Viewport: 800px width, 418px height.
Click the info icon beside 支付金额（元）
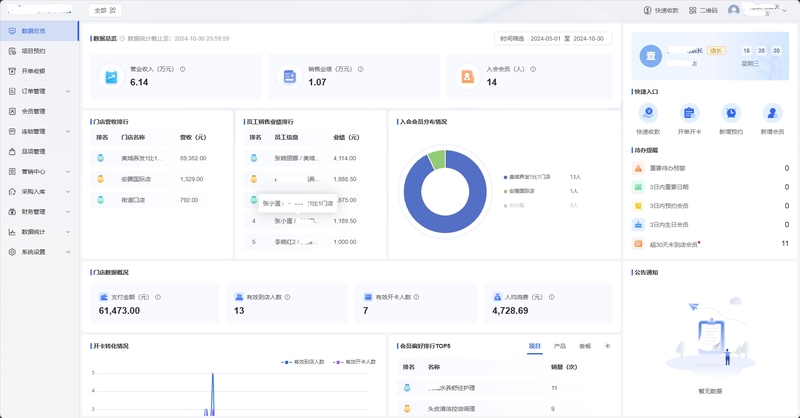(x=158, y=297)
